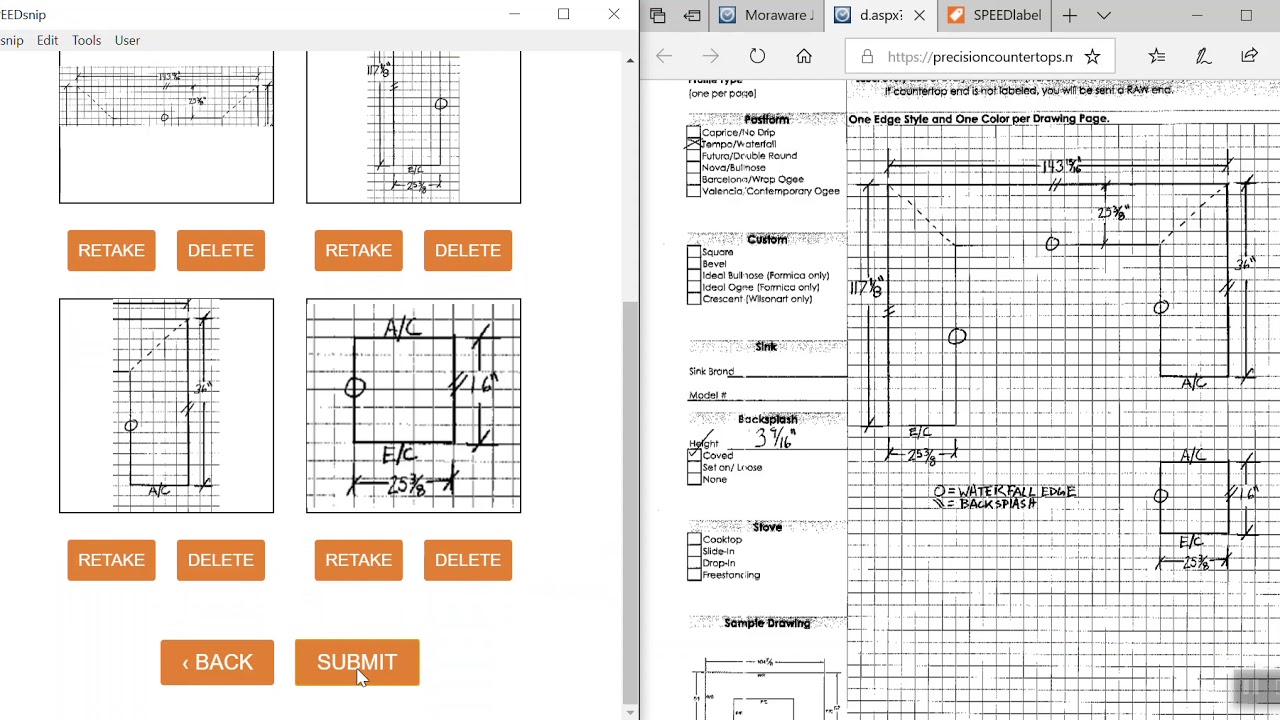Delete the 36 inch dashed-line snip
The width and height of the screenshot is (1280, 720).
pos(221,560)
